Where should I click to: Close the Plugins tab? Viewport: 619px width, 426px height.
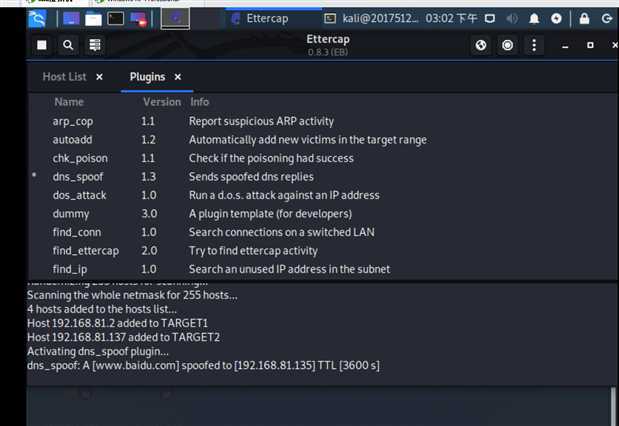click(178, 77)
